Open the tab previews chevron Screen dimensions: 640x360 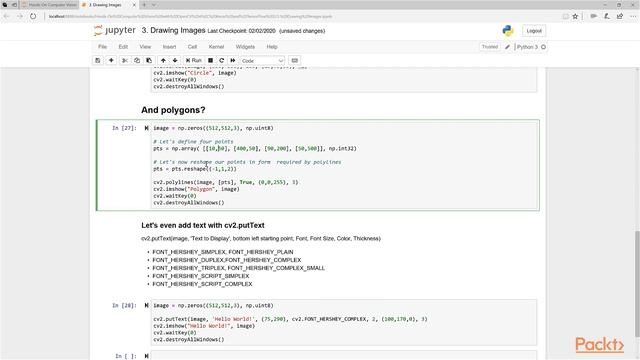tap(154, 5)
